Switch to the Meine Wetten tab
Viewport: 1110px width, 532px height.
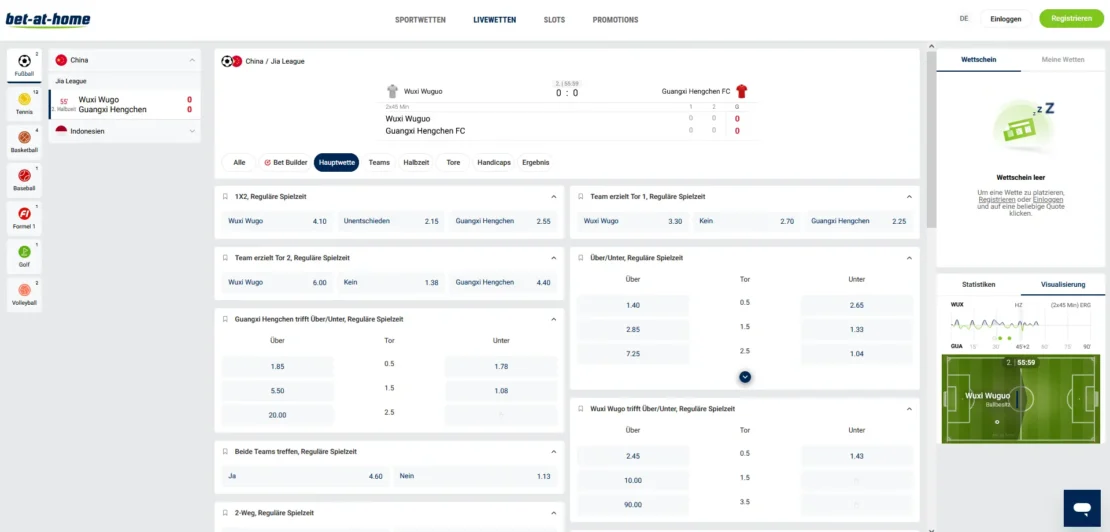[x=1063, y=59]
